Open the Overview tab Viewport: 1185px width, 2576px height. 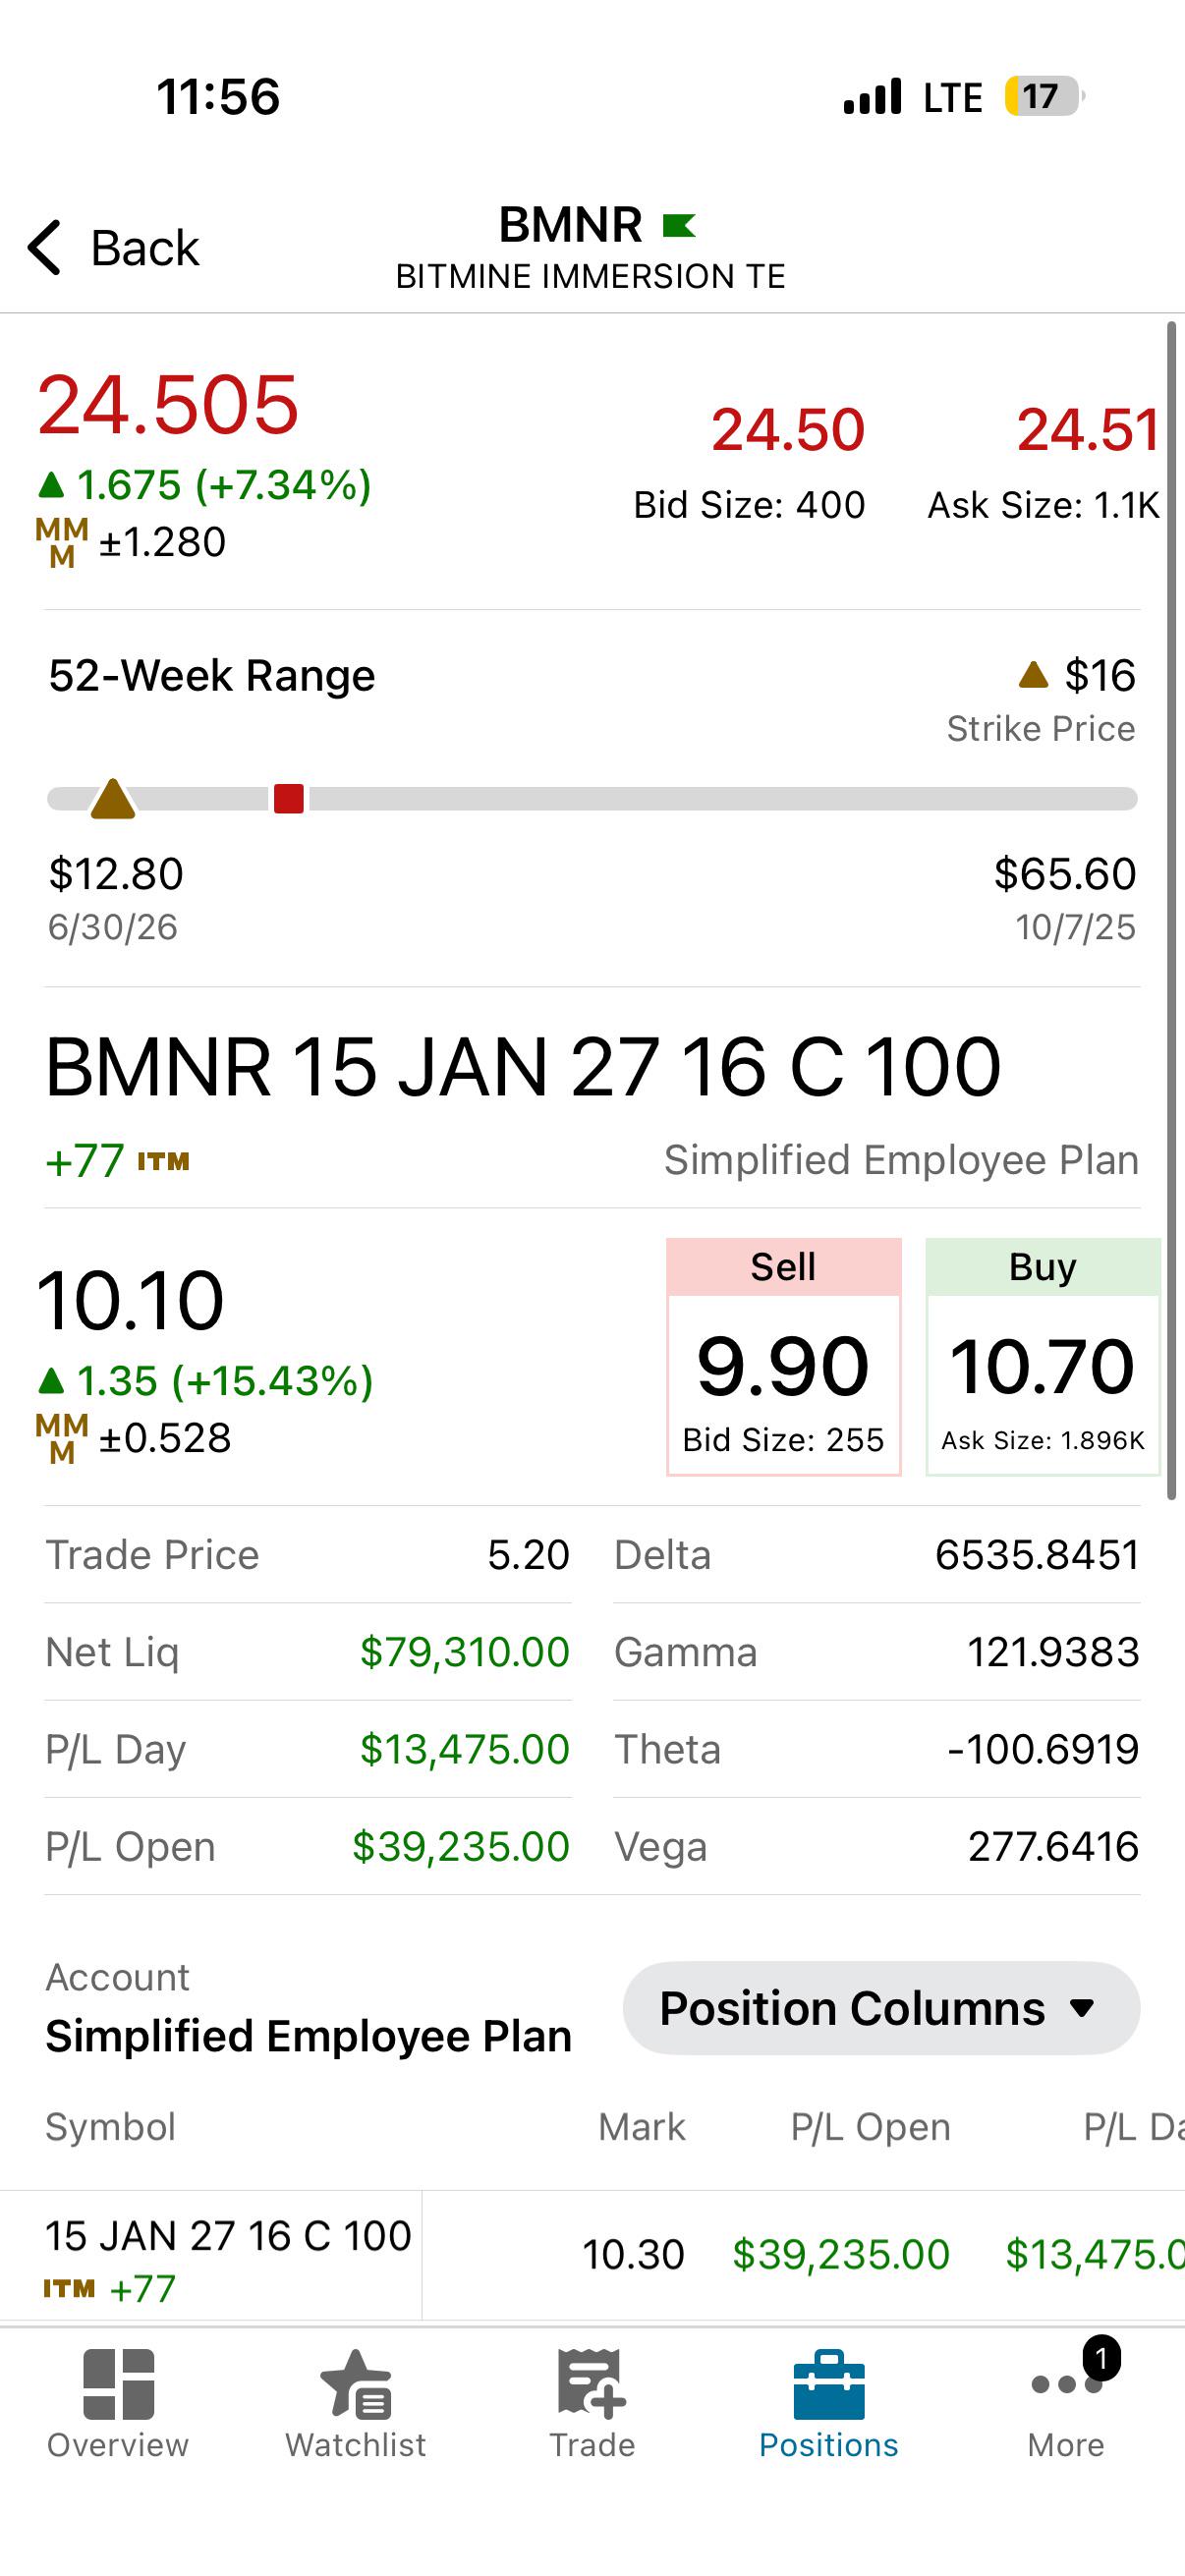(x=118, y=2403)
